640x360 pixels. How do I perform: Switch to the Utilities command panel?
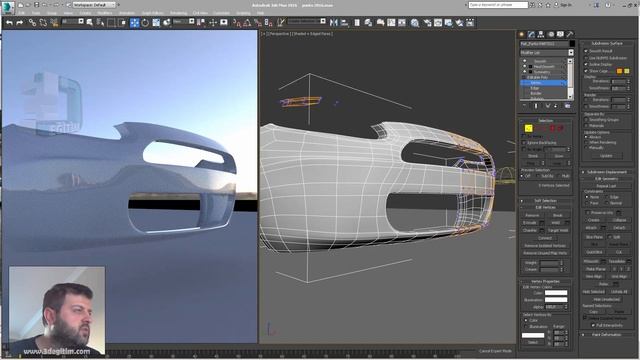coord(570,34)
